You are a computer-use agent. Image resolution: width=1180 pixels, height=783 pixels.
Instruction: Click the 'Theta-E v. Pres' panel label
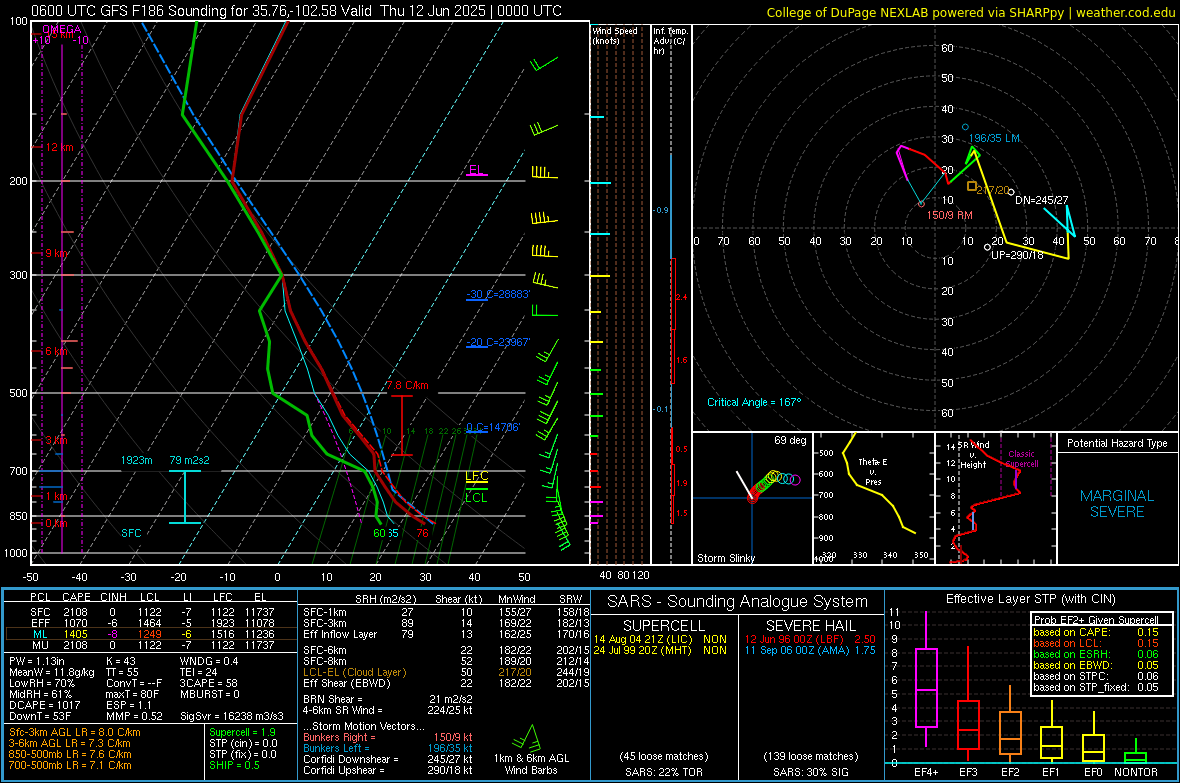point(873,471)
